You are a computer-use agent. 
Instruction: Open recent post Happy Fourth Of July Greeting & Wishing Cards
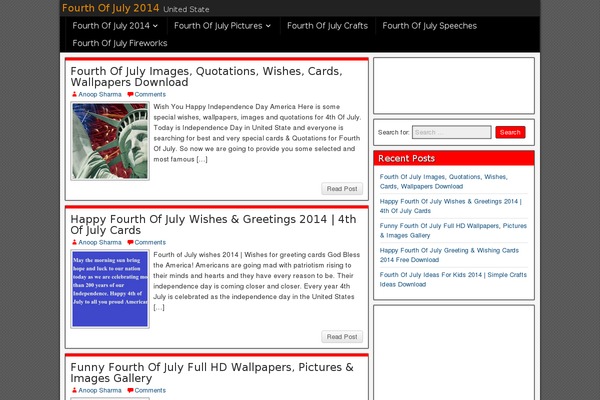click(x=449, y=255)
